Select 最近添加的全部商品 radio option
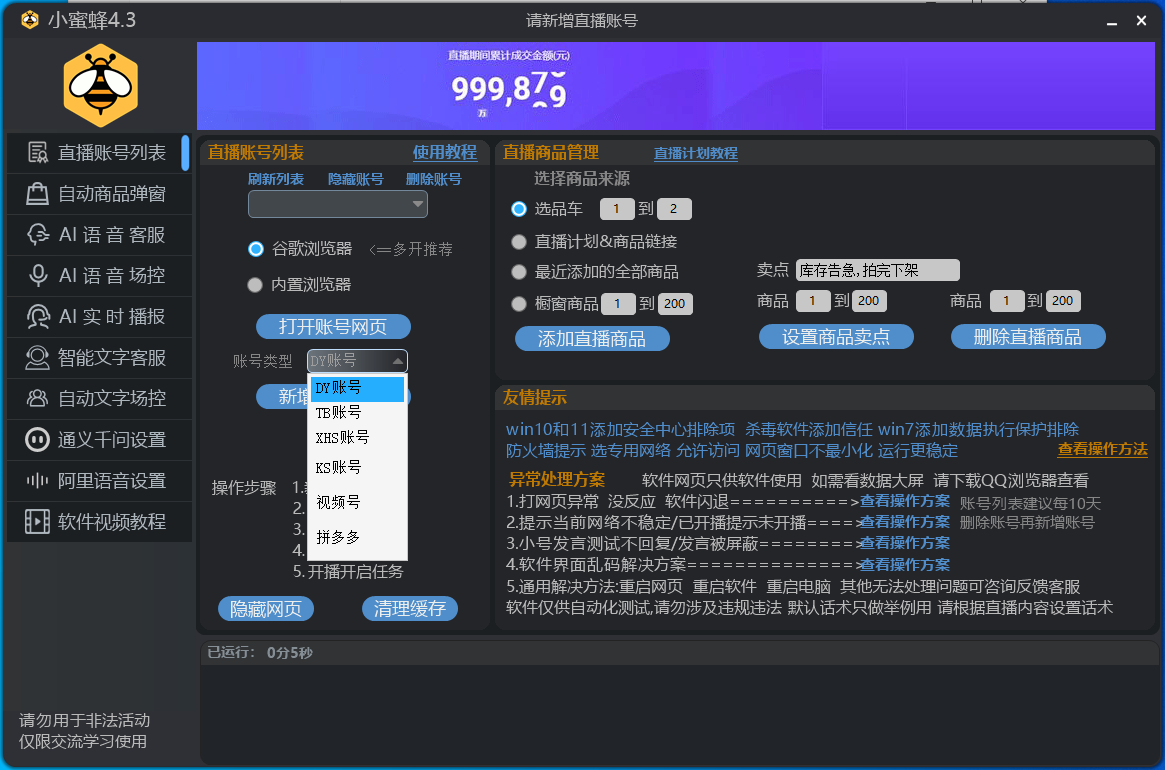The height and width of the screenshot is (770, 1165). [519, 272]
